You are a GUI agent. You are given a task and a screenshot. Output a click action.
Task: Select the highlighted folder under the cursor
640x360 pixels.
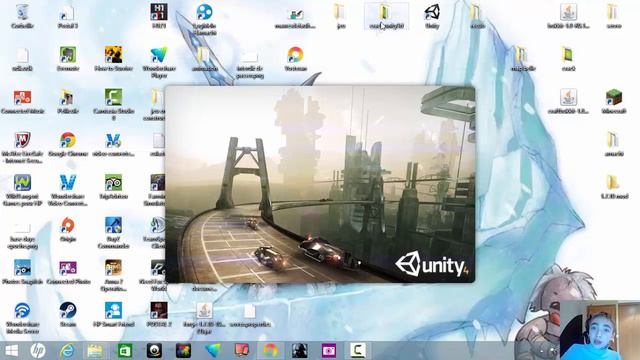coord(386,16)
